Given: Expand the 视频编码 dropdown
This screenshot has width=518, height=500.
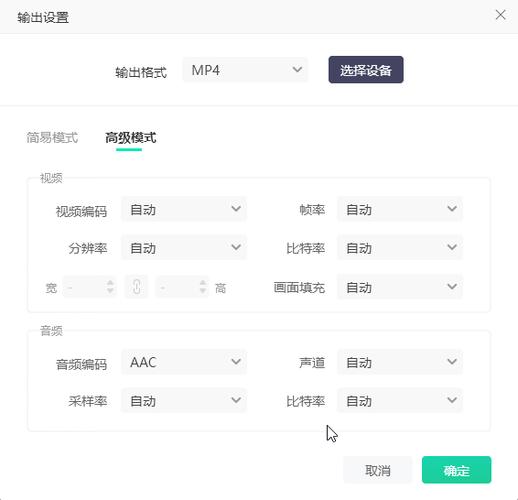Looking at the screenshot, I should click(x=184, y=209).
